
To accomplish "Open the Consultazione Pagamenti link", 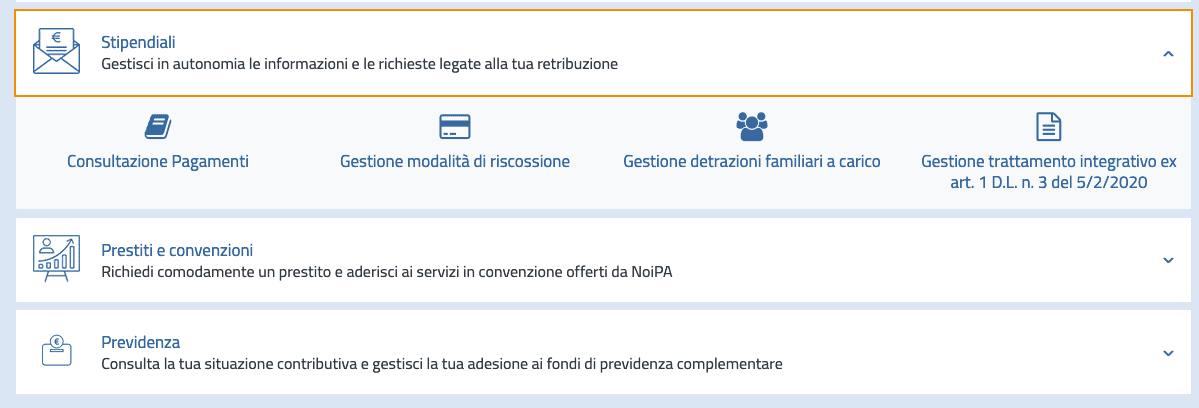I will point(158,161).
